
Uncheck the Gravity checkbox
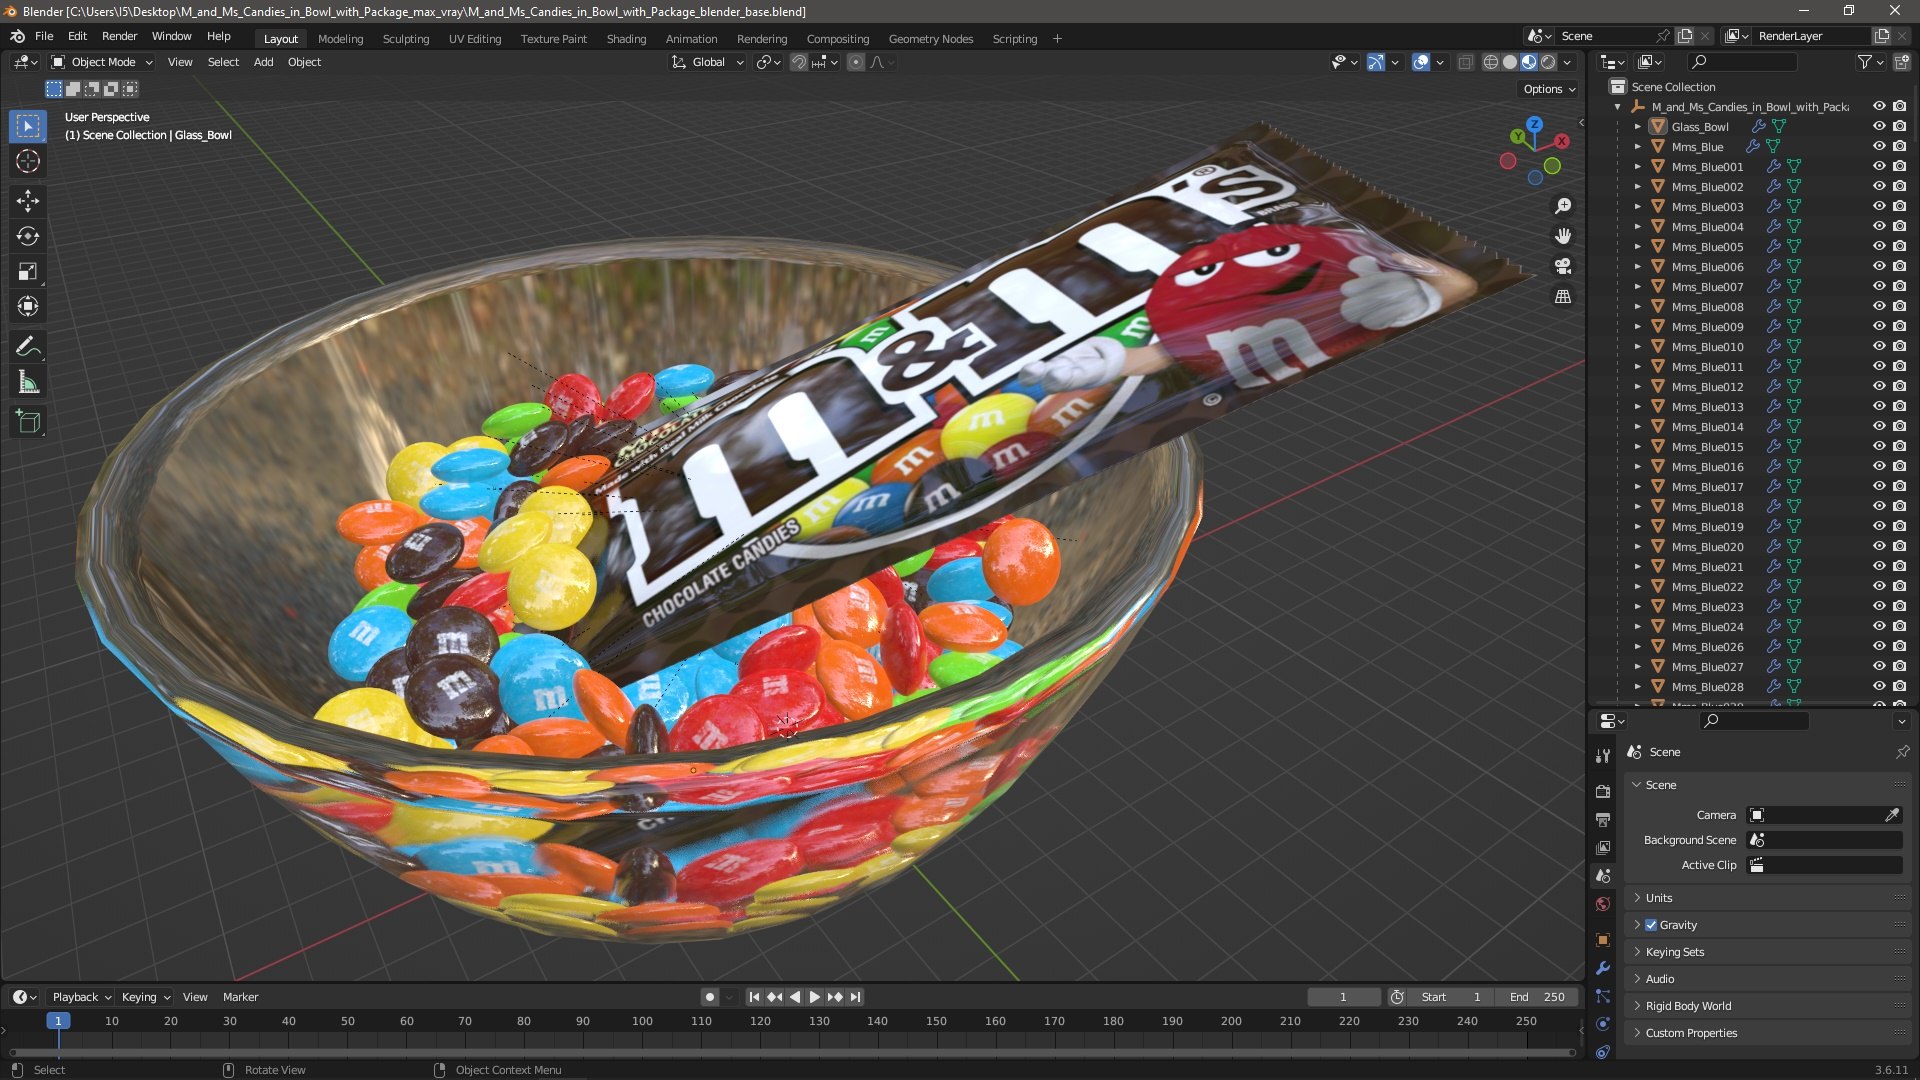1651,925
